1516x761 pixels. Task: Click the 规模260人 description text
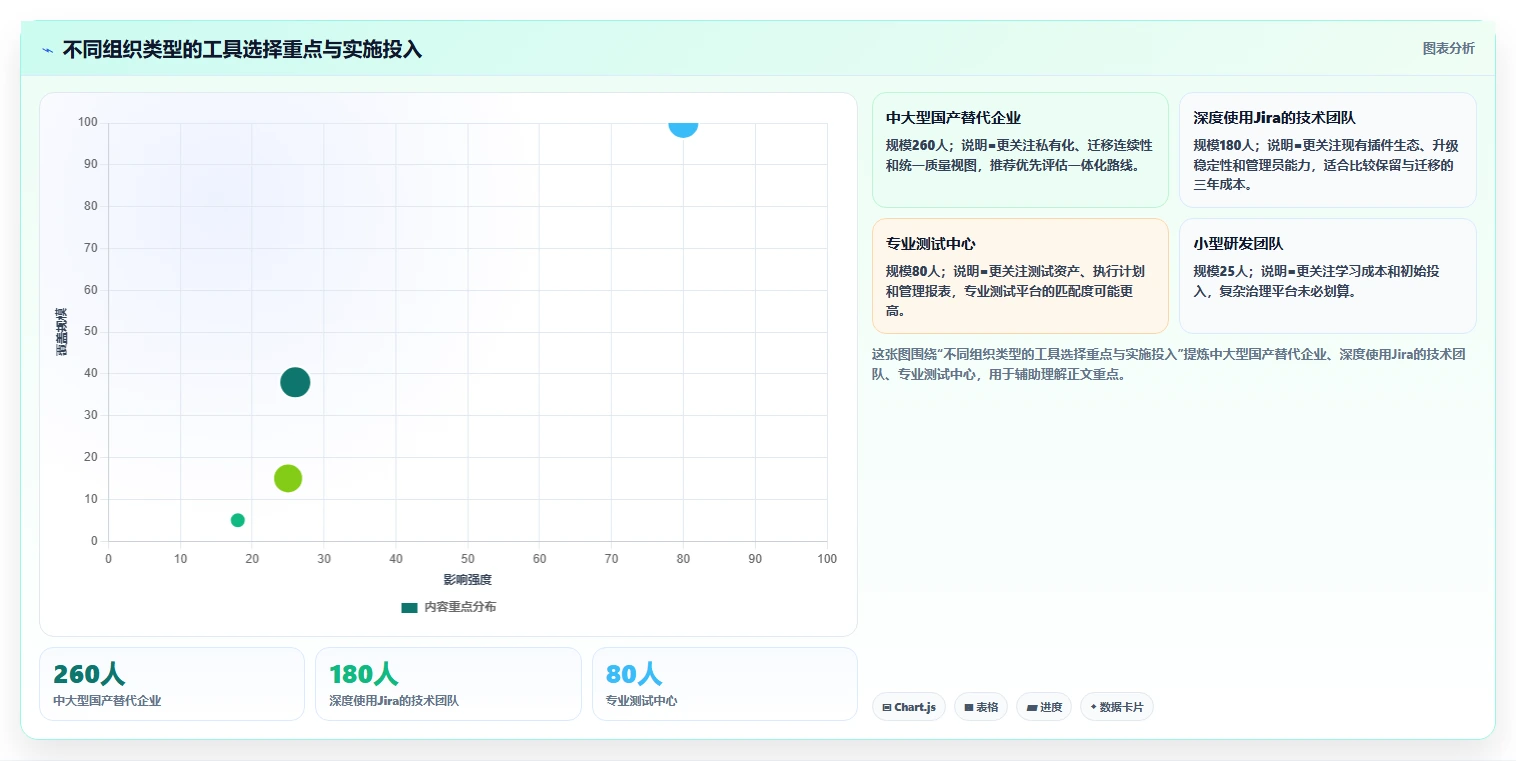pos(1019,155)
